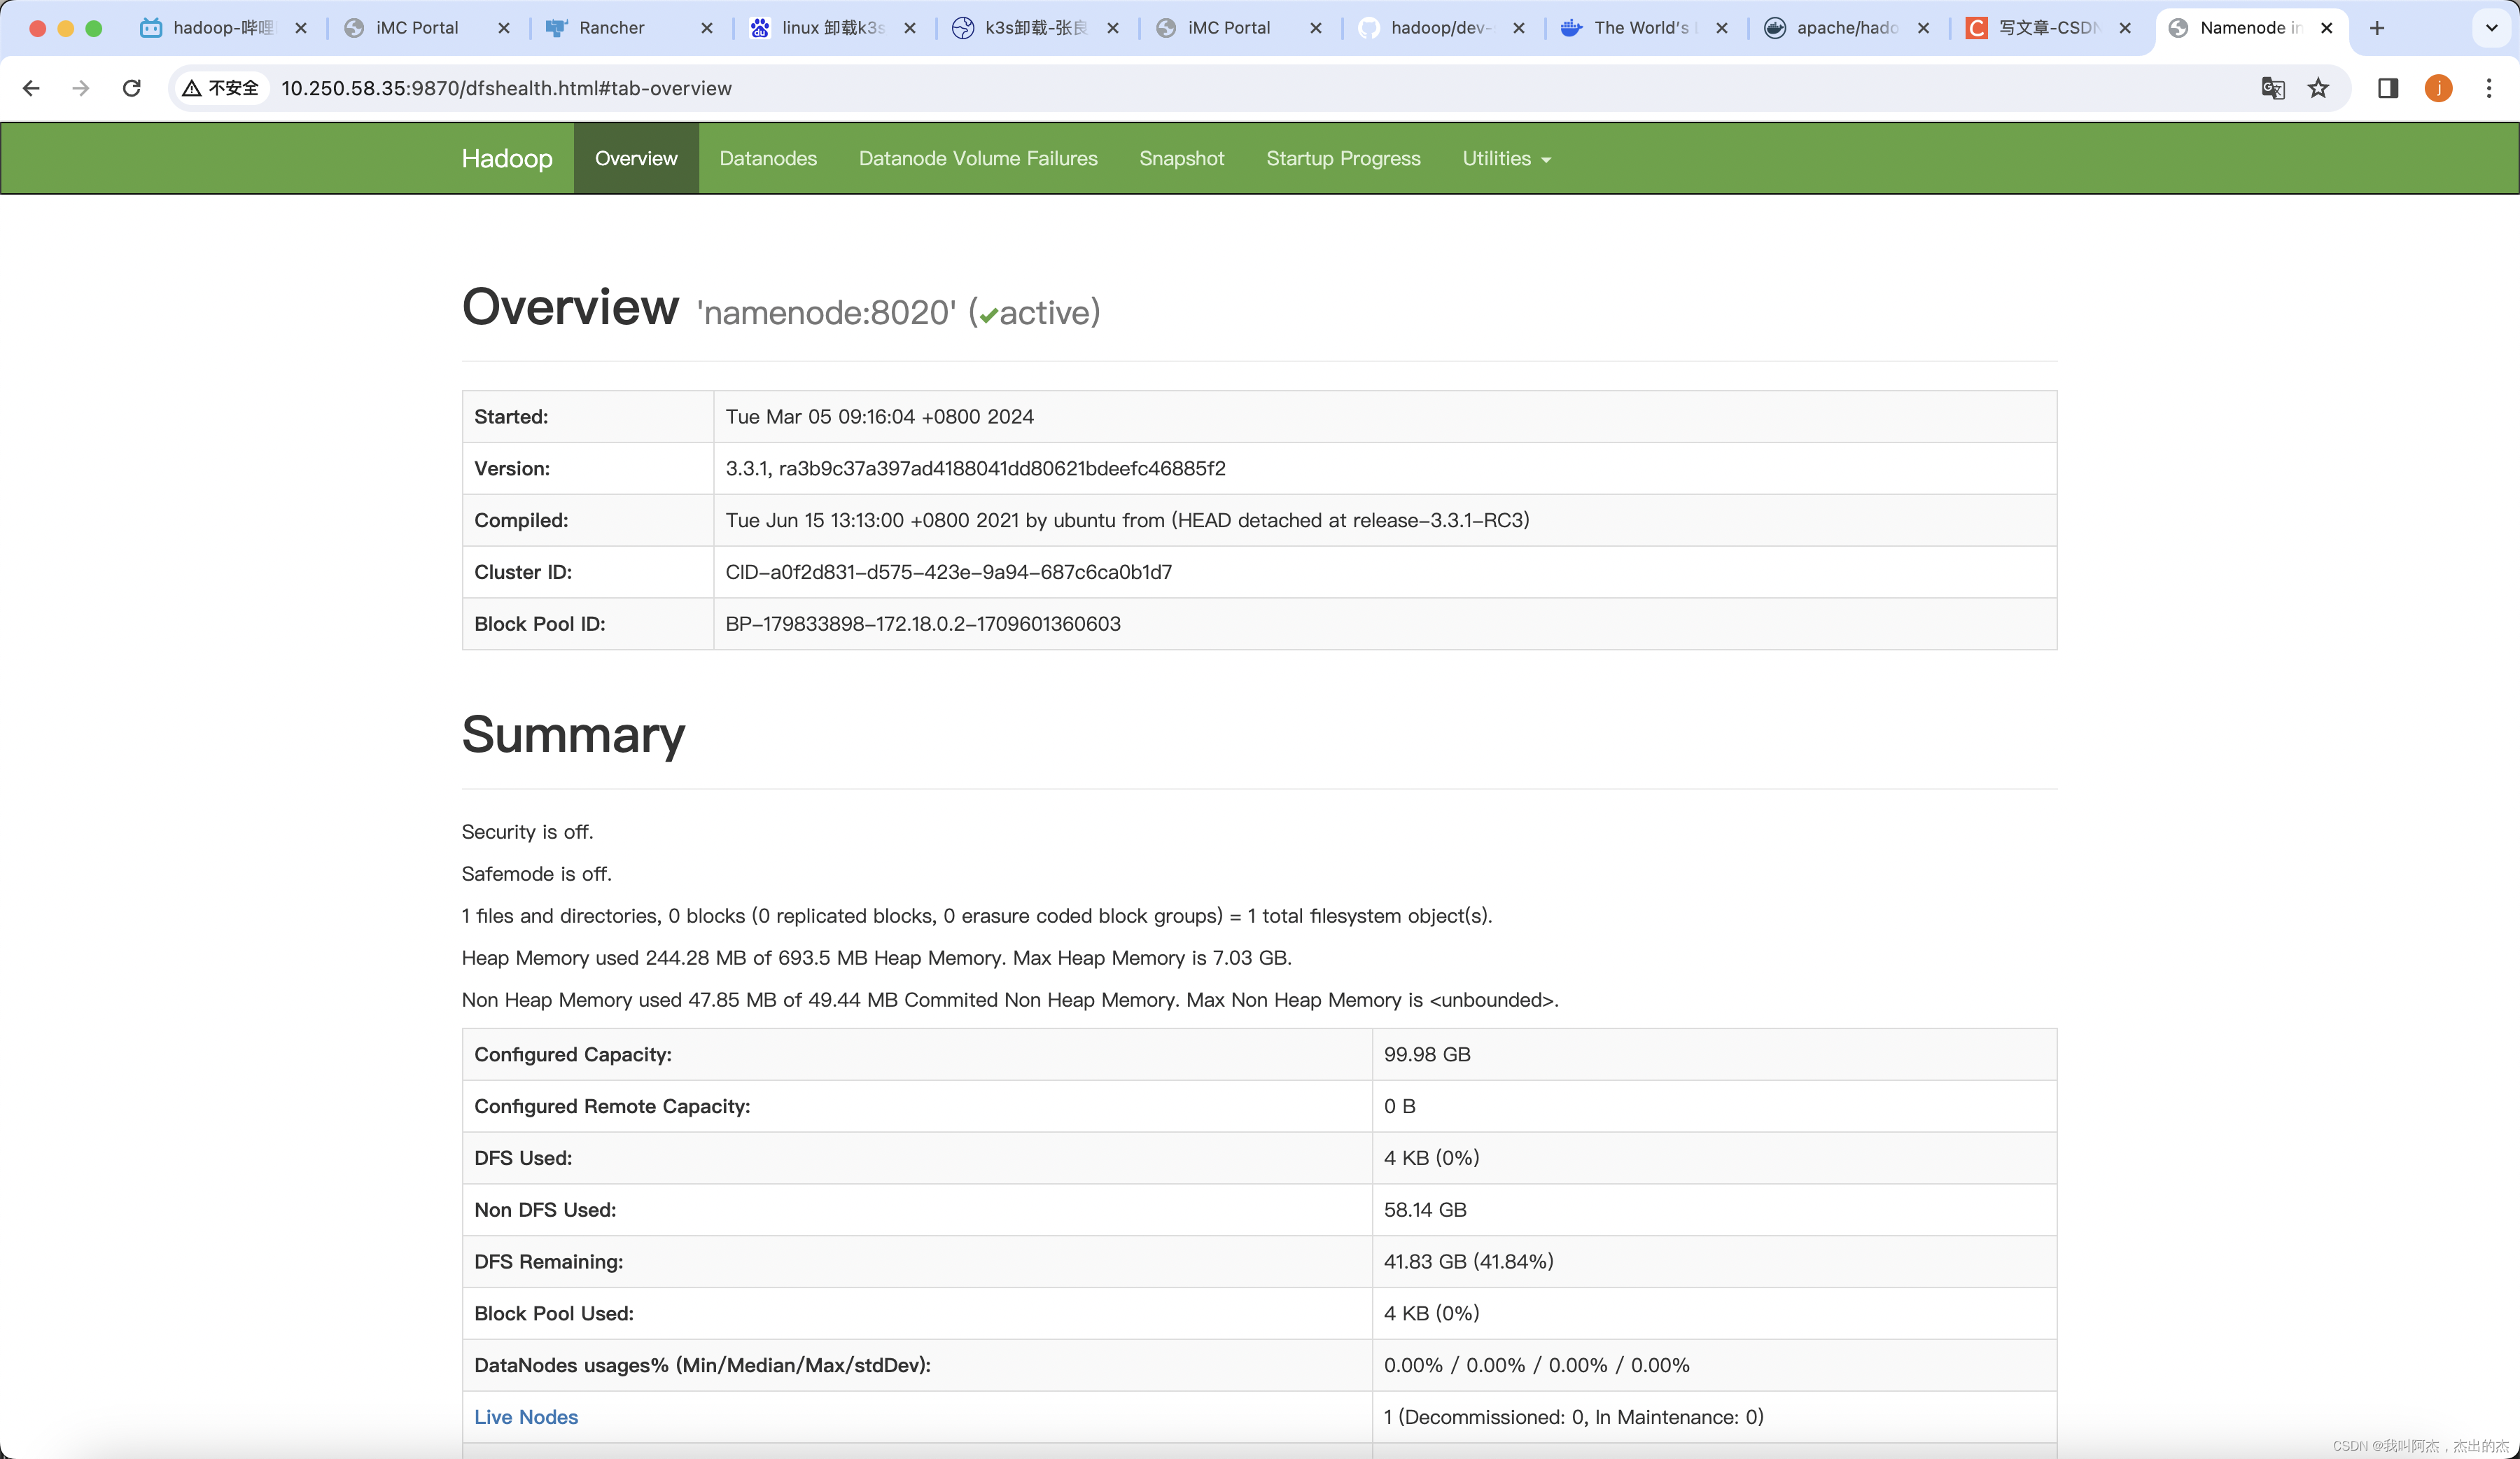Click the browser reload page icon
This screenshot has width=2520, height=1459.
click(131, 88)
